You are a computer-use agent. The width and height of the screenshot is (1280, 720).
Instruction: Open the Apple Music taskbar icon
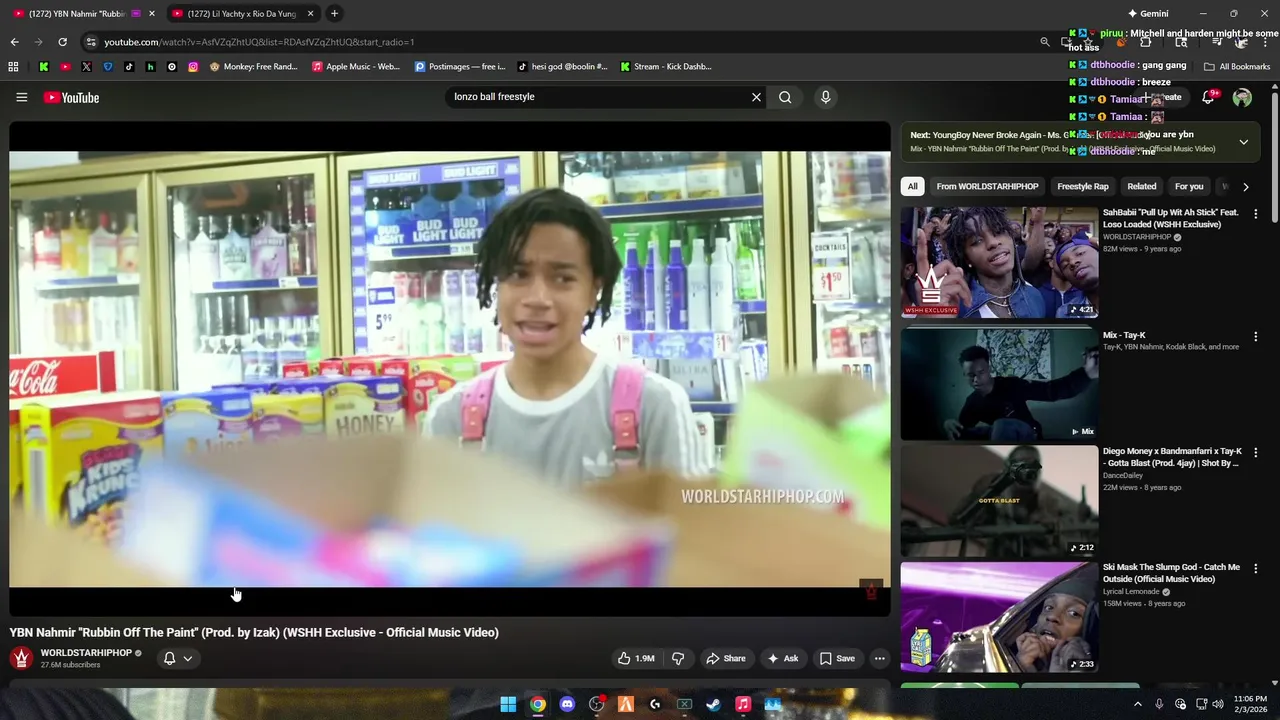(743, 704)
